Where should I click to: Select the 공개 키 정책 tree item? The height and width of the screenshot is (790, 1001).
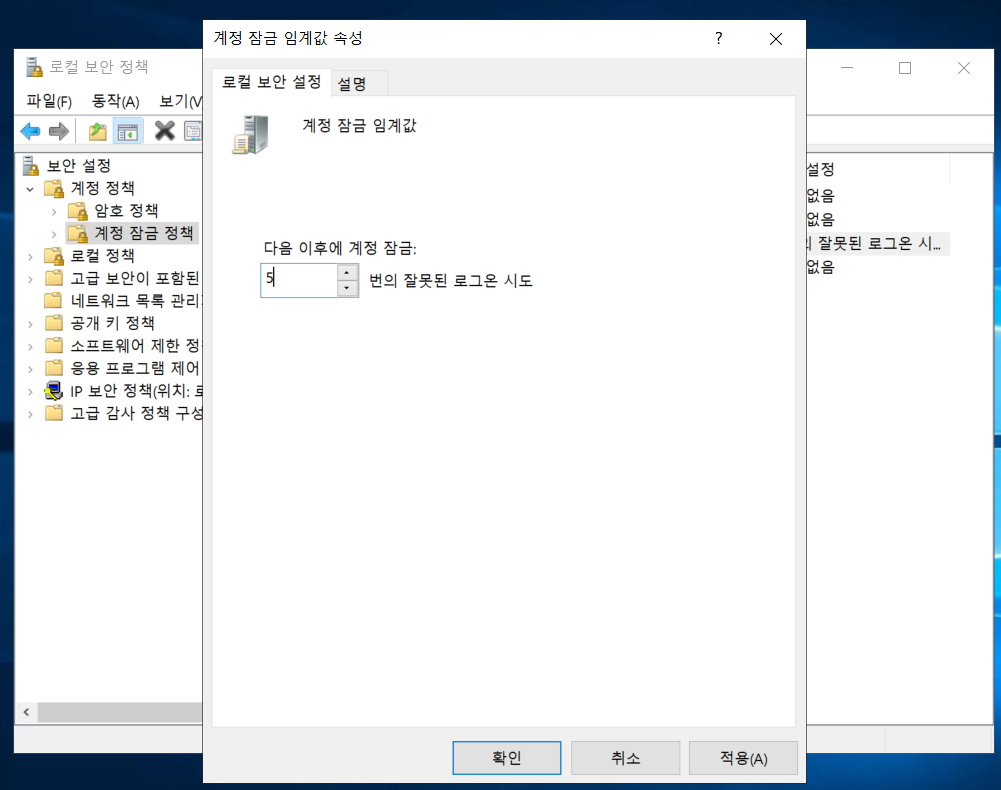[x=112, y=323]
